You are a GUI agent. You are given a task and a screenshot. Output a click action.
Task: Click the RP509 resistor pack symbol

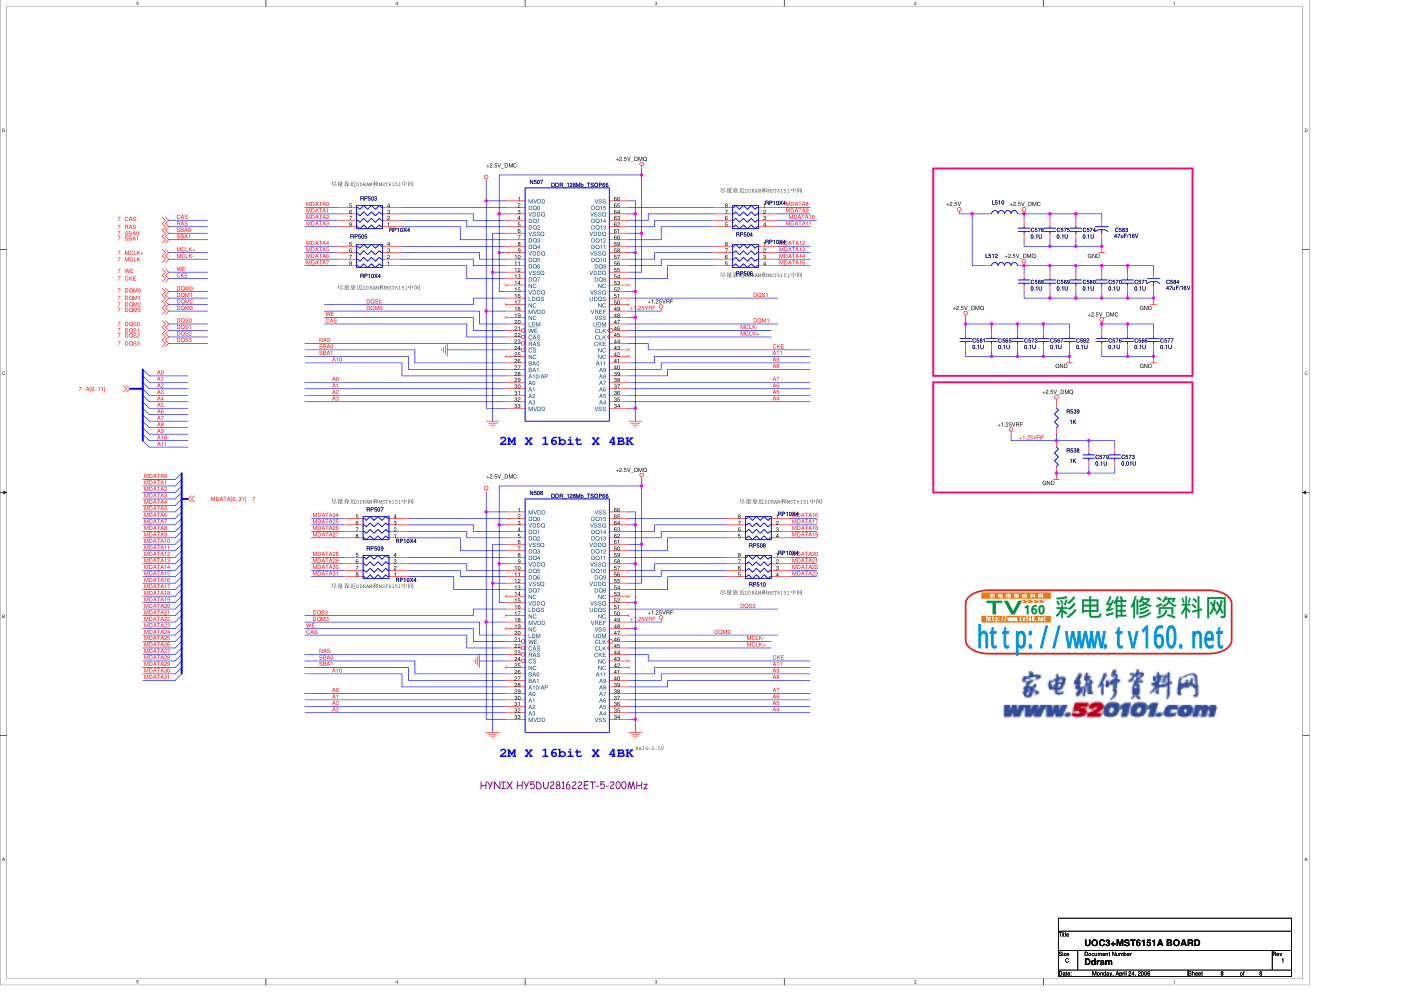tap(376, 565)
